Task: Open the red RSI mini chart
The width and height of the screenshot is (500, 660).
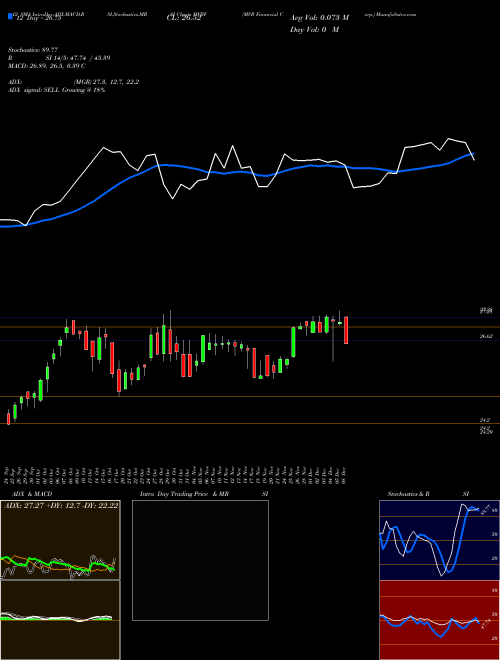Action: click(x=439, y=620)
